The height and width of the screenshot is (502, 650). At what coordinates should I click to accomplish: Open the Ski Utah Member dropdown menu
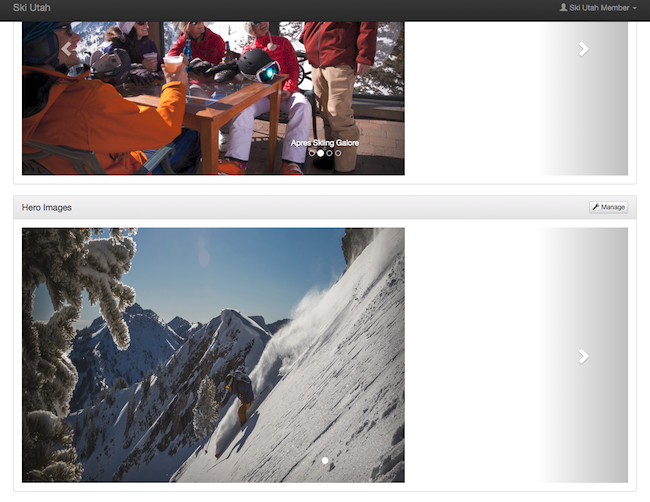pyautogui.click(x=598, y=7)
